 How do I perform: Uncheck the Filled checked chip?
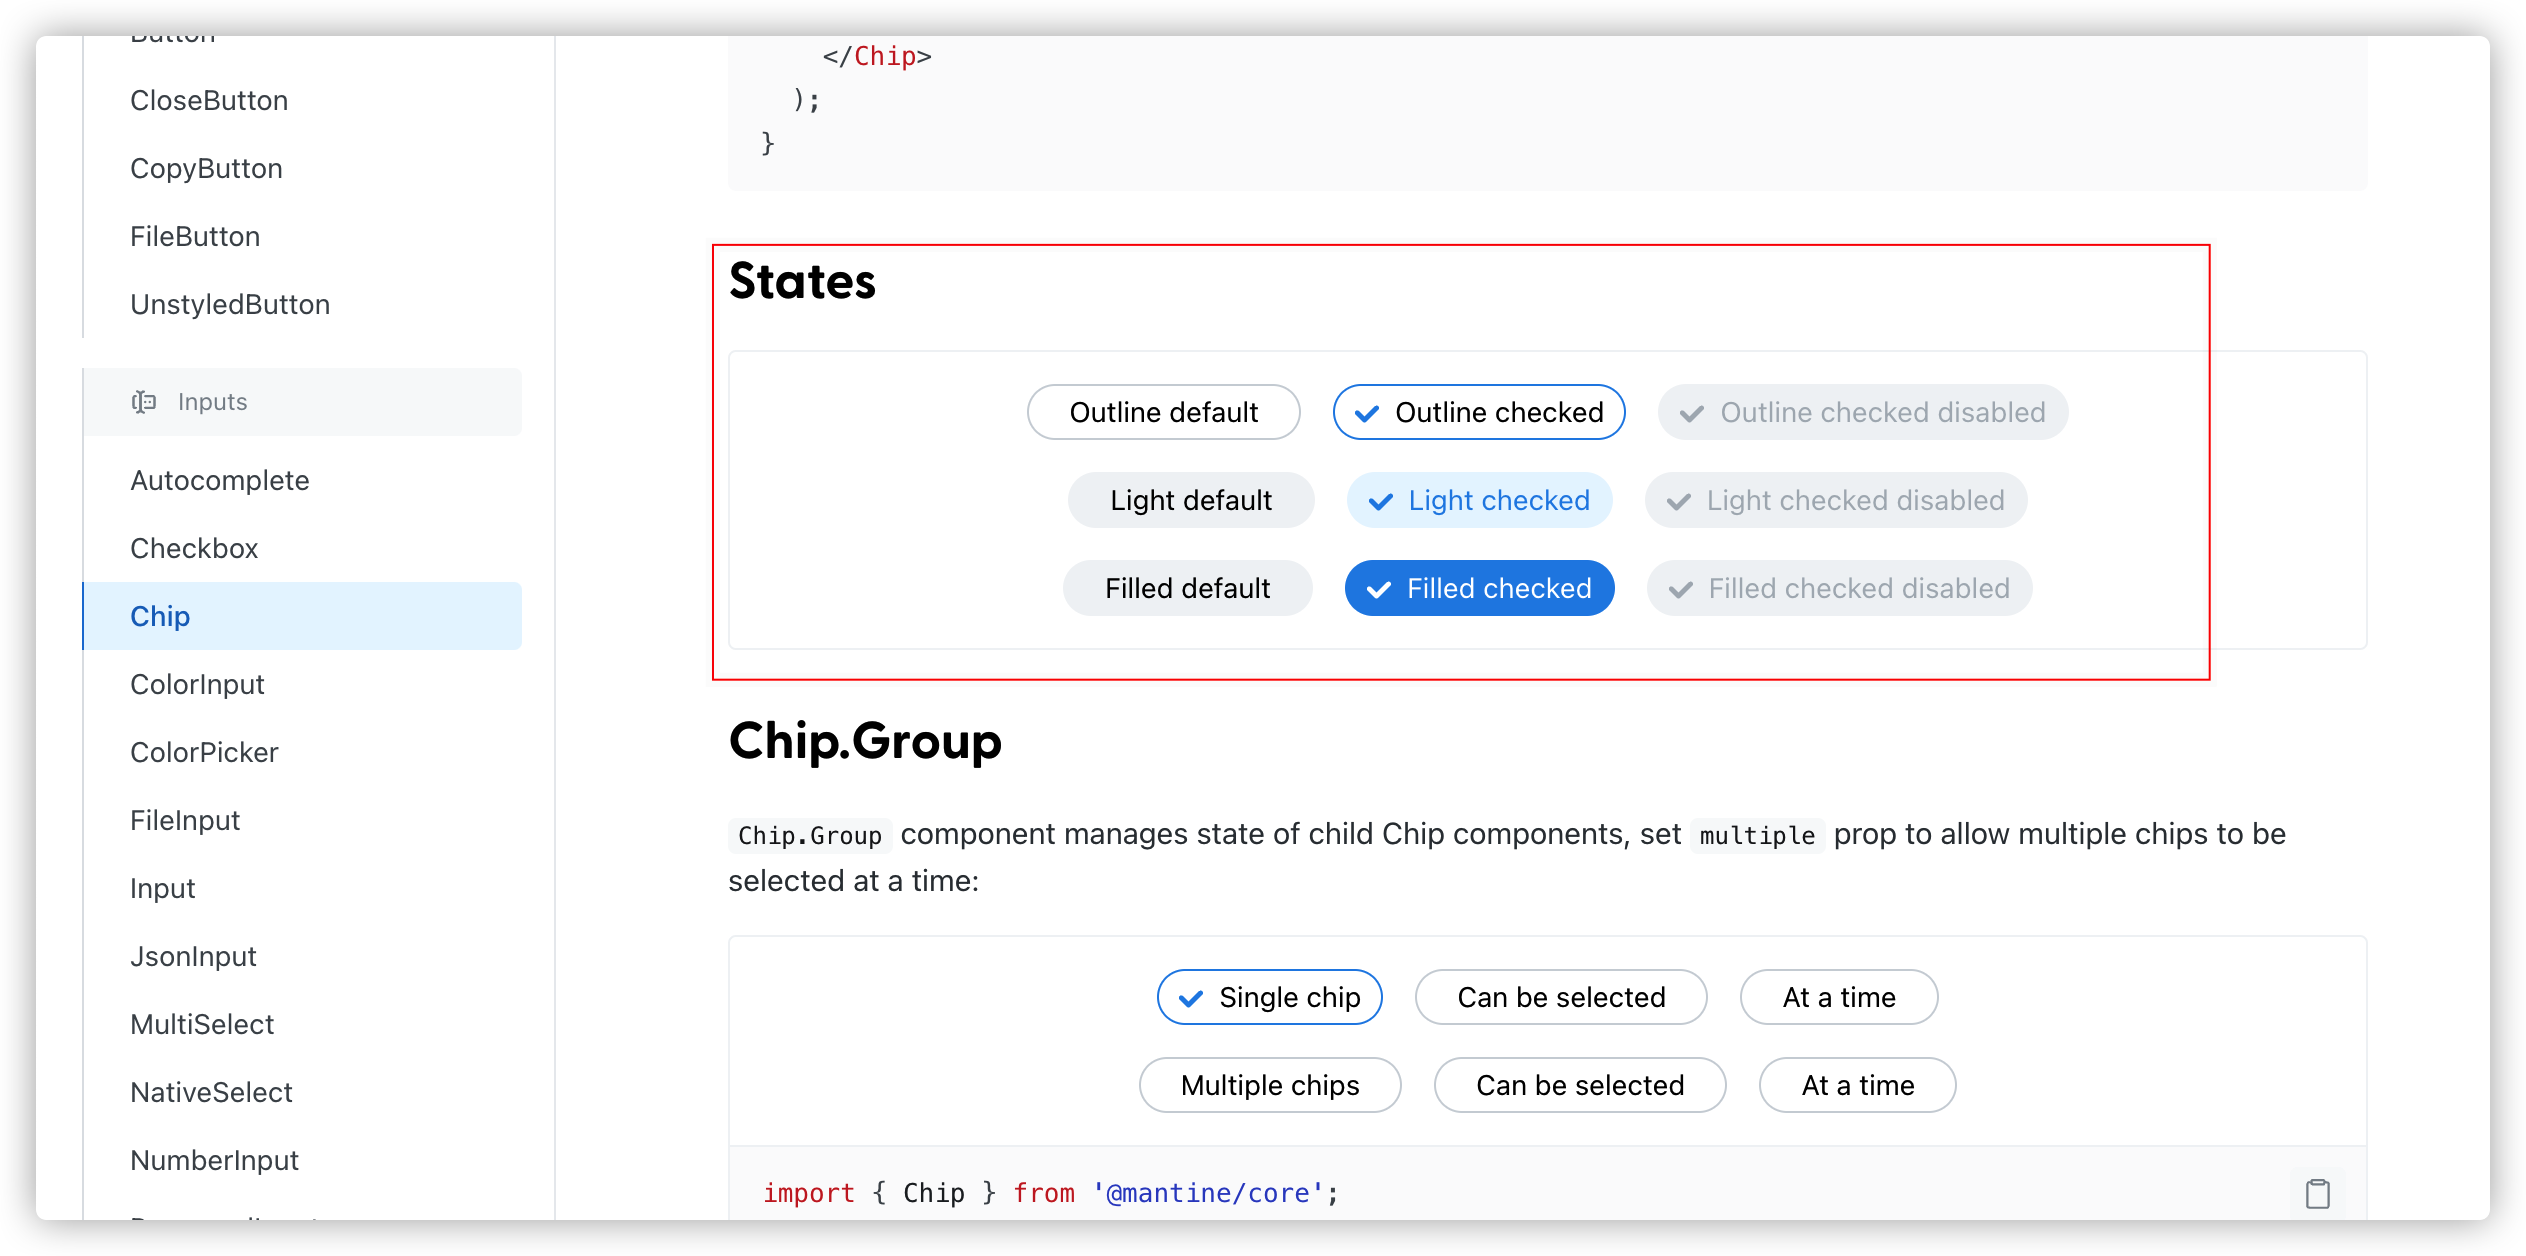pos(1479,588)
